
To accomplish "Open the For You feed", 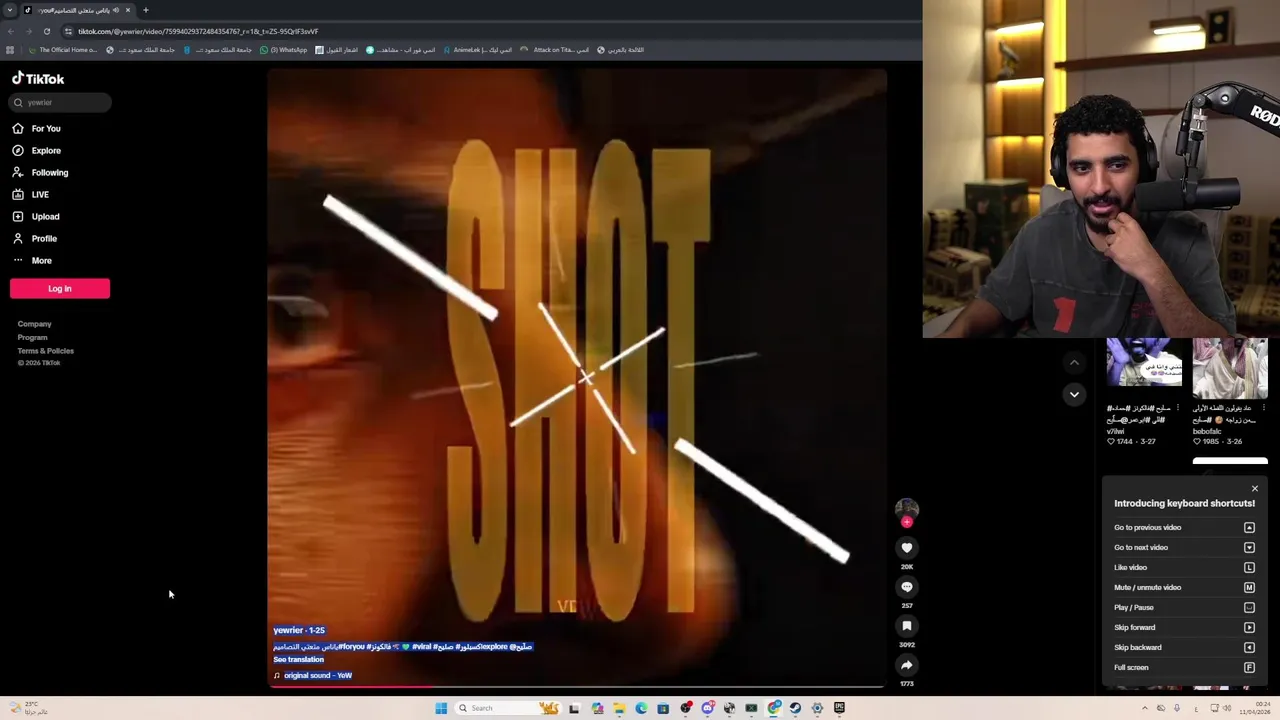I will pyautogui.click(x=37, y=128).
